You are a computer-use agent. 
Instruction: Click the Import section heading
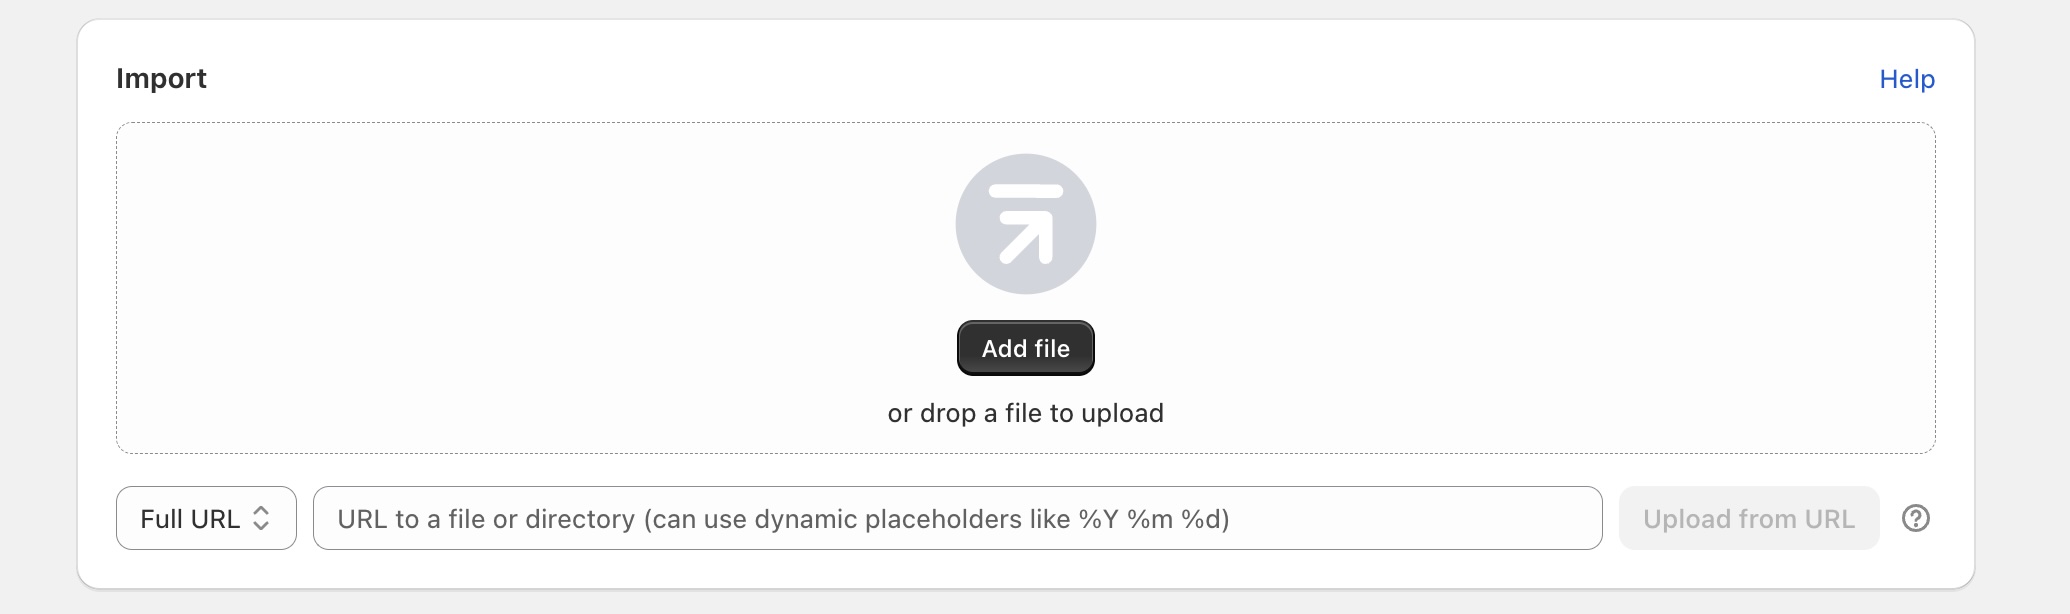(x=161, y=78)
